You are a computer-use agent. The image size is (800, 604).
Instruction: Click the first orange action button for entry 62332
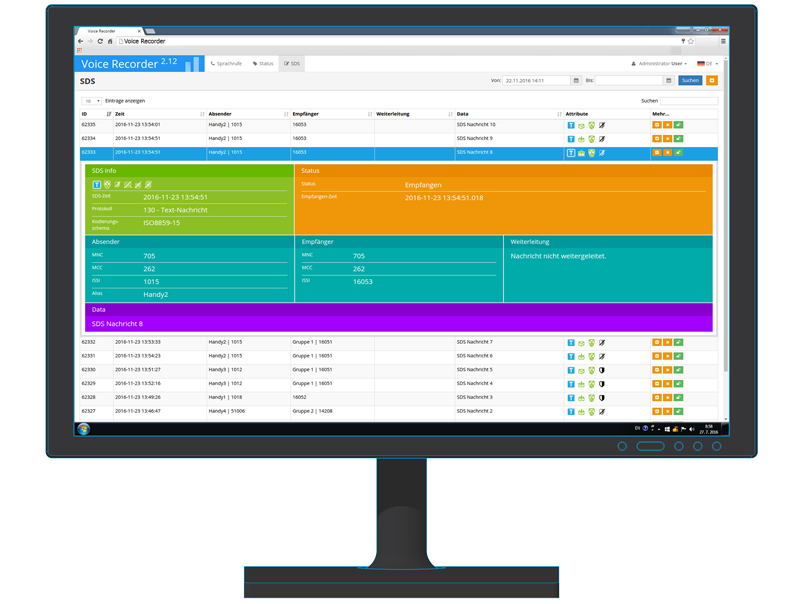pyautogui.click(x=657, y=343)
